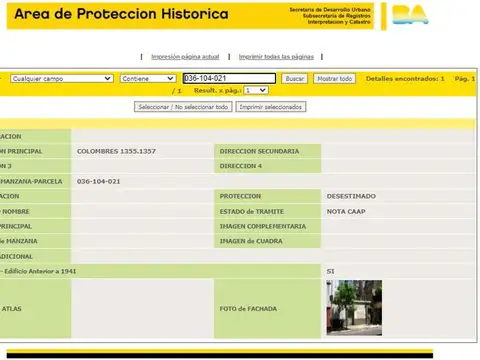The height and width of the screenshot is (360, 480).
Task: Click the 'SI' value for Edificio Anterior a 1941
Action: (330, 271)
